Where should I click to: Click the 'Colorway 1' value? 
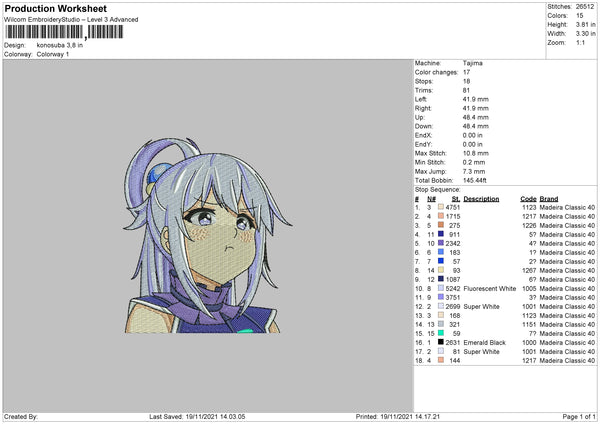(53, 54)
